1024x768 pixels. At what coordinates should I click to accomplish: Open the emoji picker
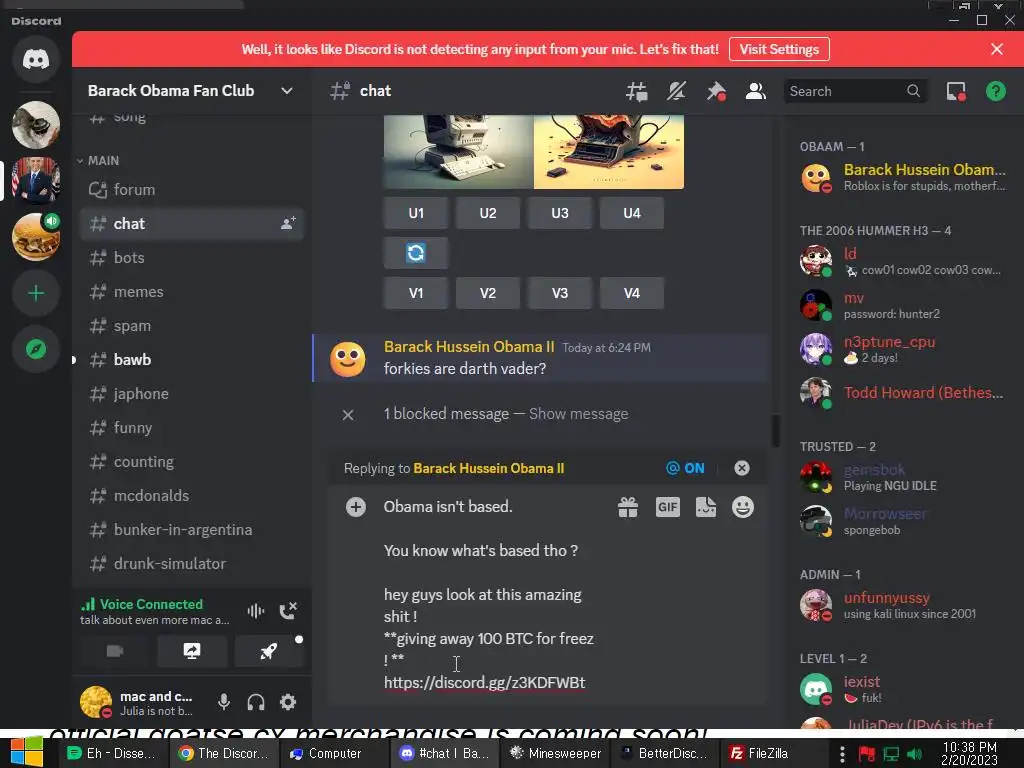(743, 507)
